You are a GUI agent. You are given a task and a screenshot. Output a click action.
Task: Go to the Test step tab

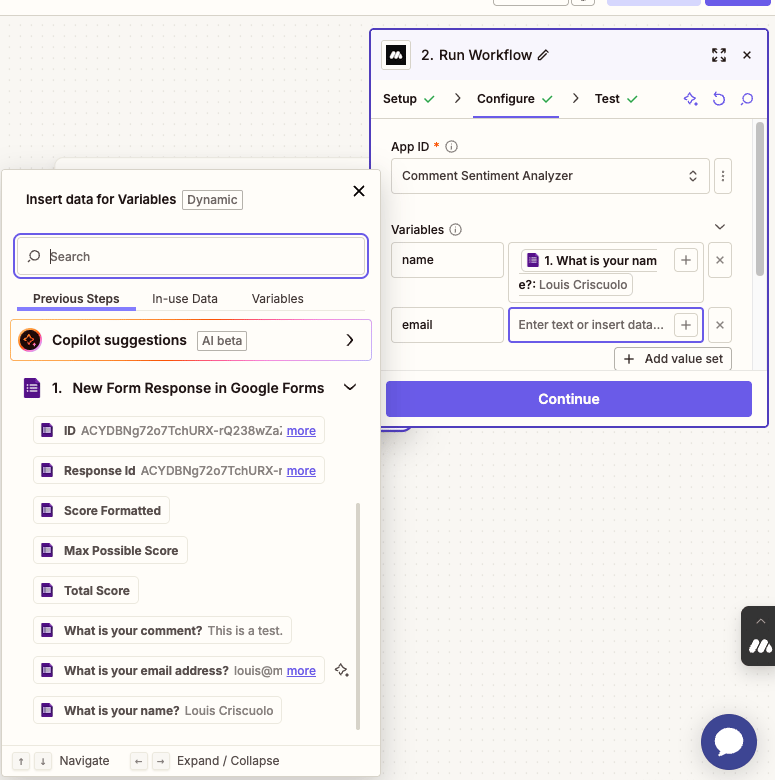click(616, 99)
